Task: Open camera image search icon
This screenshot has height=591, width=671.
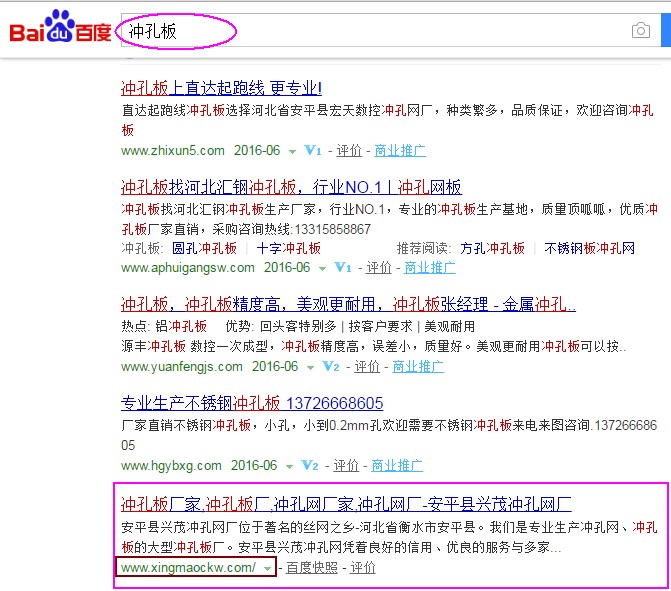Action: click(641, 30)
